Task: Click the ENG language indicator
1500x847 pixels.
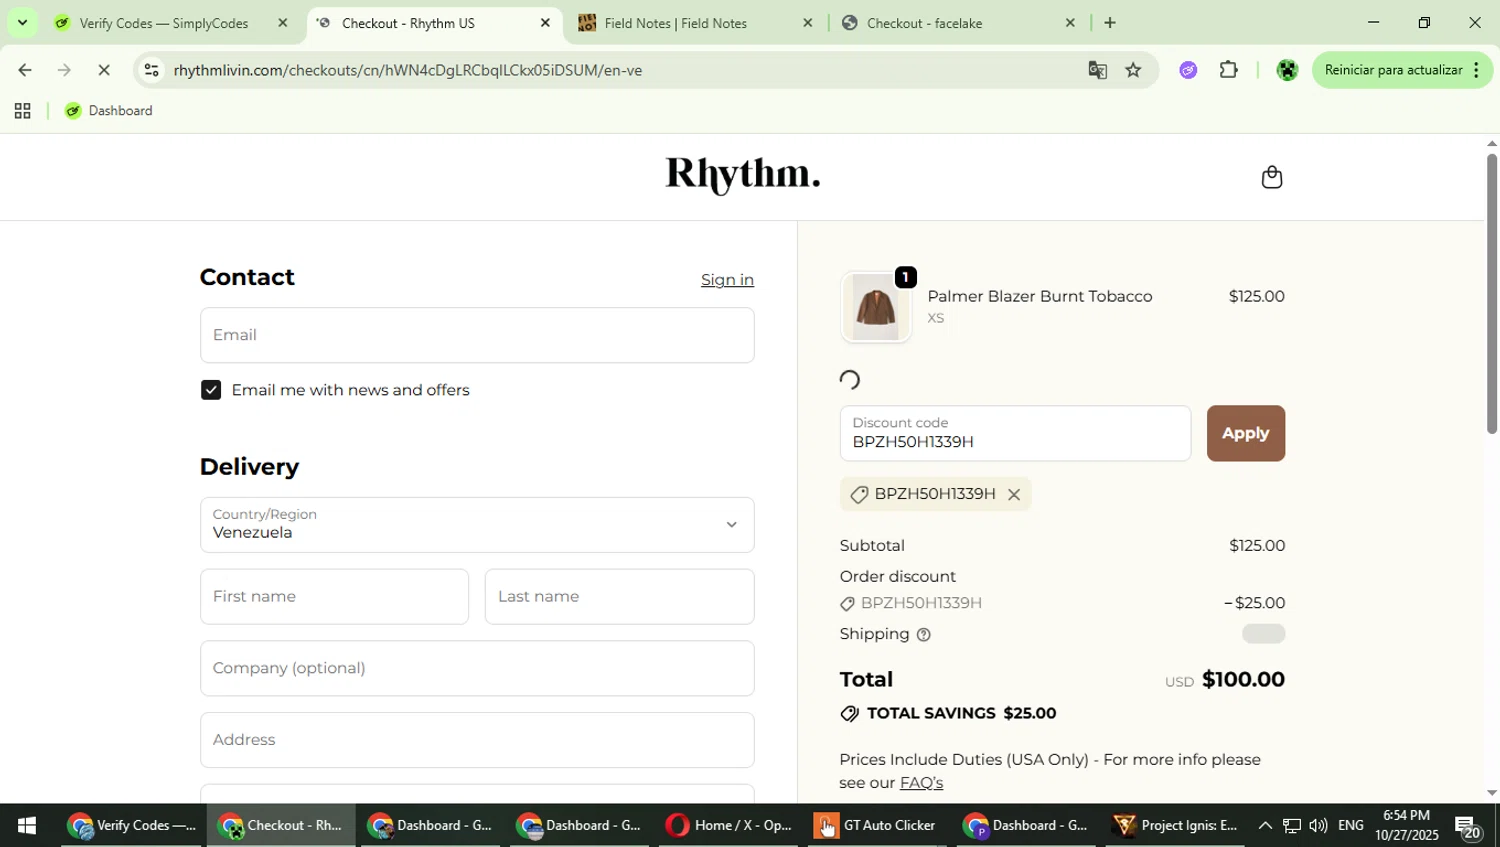Action: 1350,826
